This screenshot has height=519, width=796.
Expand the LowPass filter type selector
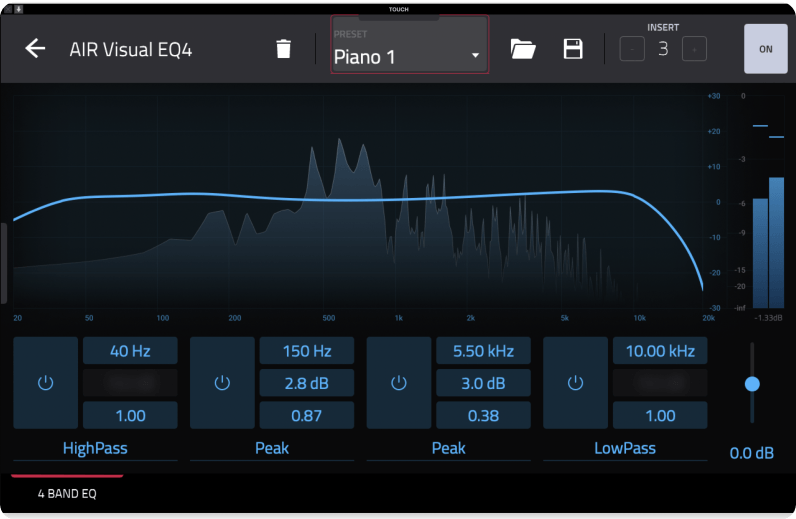pos(625,448)
